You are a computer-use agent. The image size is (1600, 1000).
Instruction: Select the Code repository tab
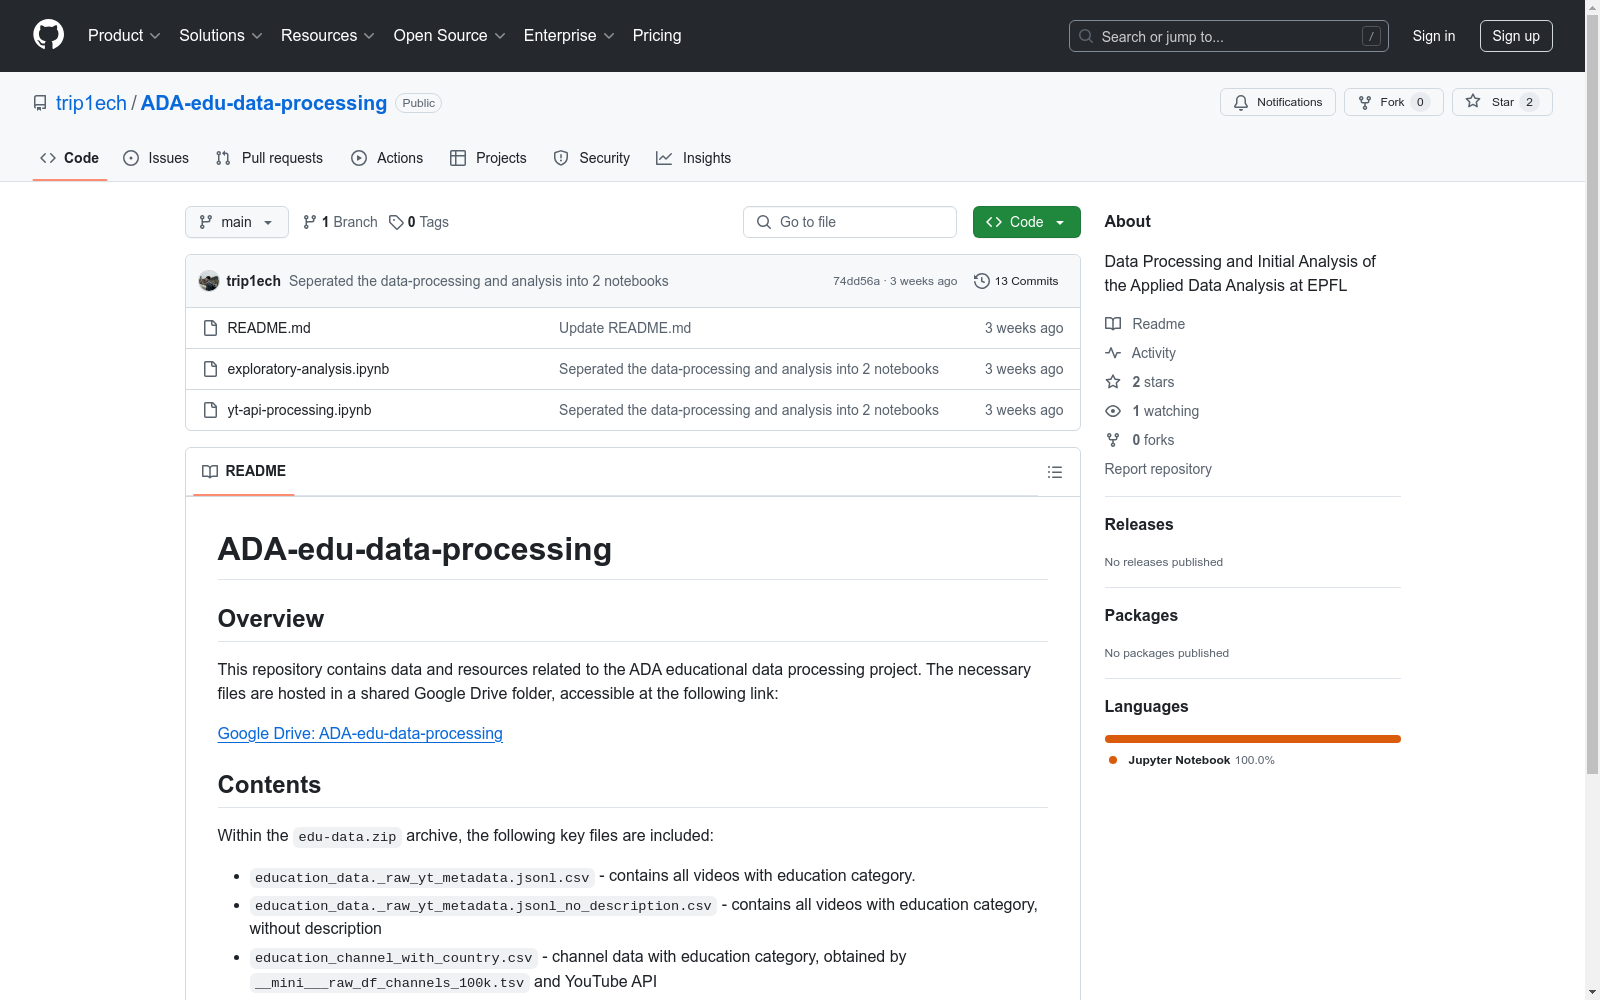pyautogui.click(x=69, y=158)
